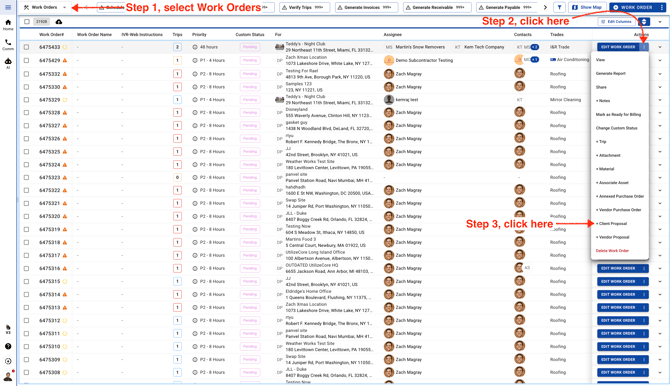Click the assignee avatar for 6475329 kemraj test
This screenshot has width=670, height=386.
(x=389, y=100)
